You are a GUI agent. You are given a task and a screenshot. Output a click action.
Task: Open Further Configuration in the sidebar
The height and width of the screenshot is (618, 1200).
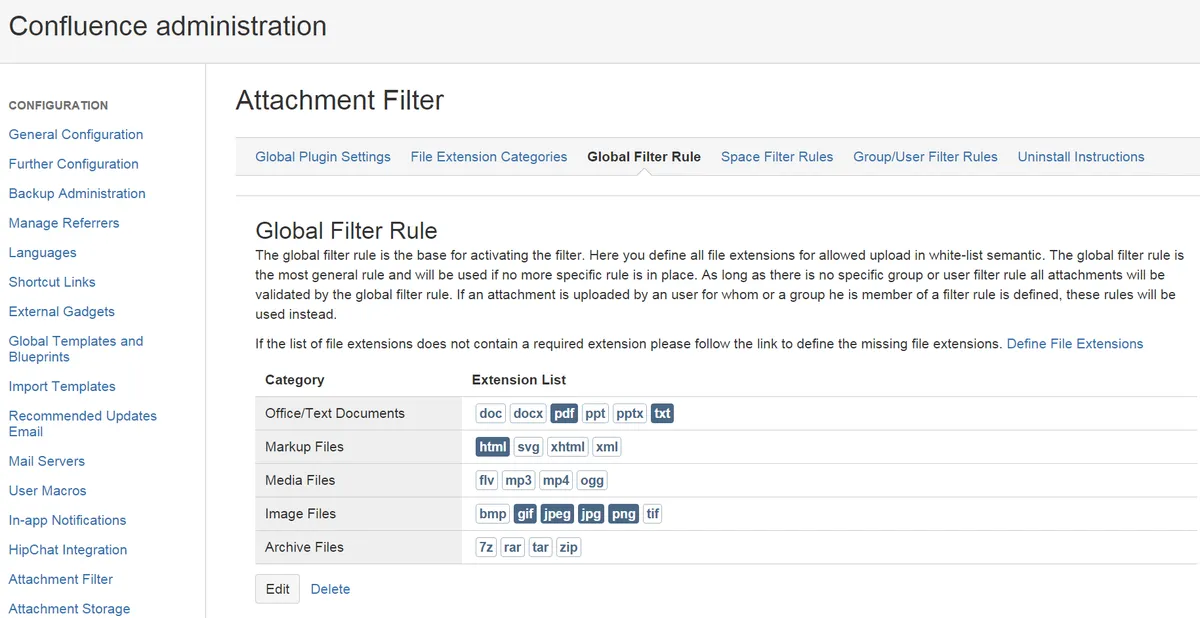(74, 164)
